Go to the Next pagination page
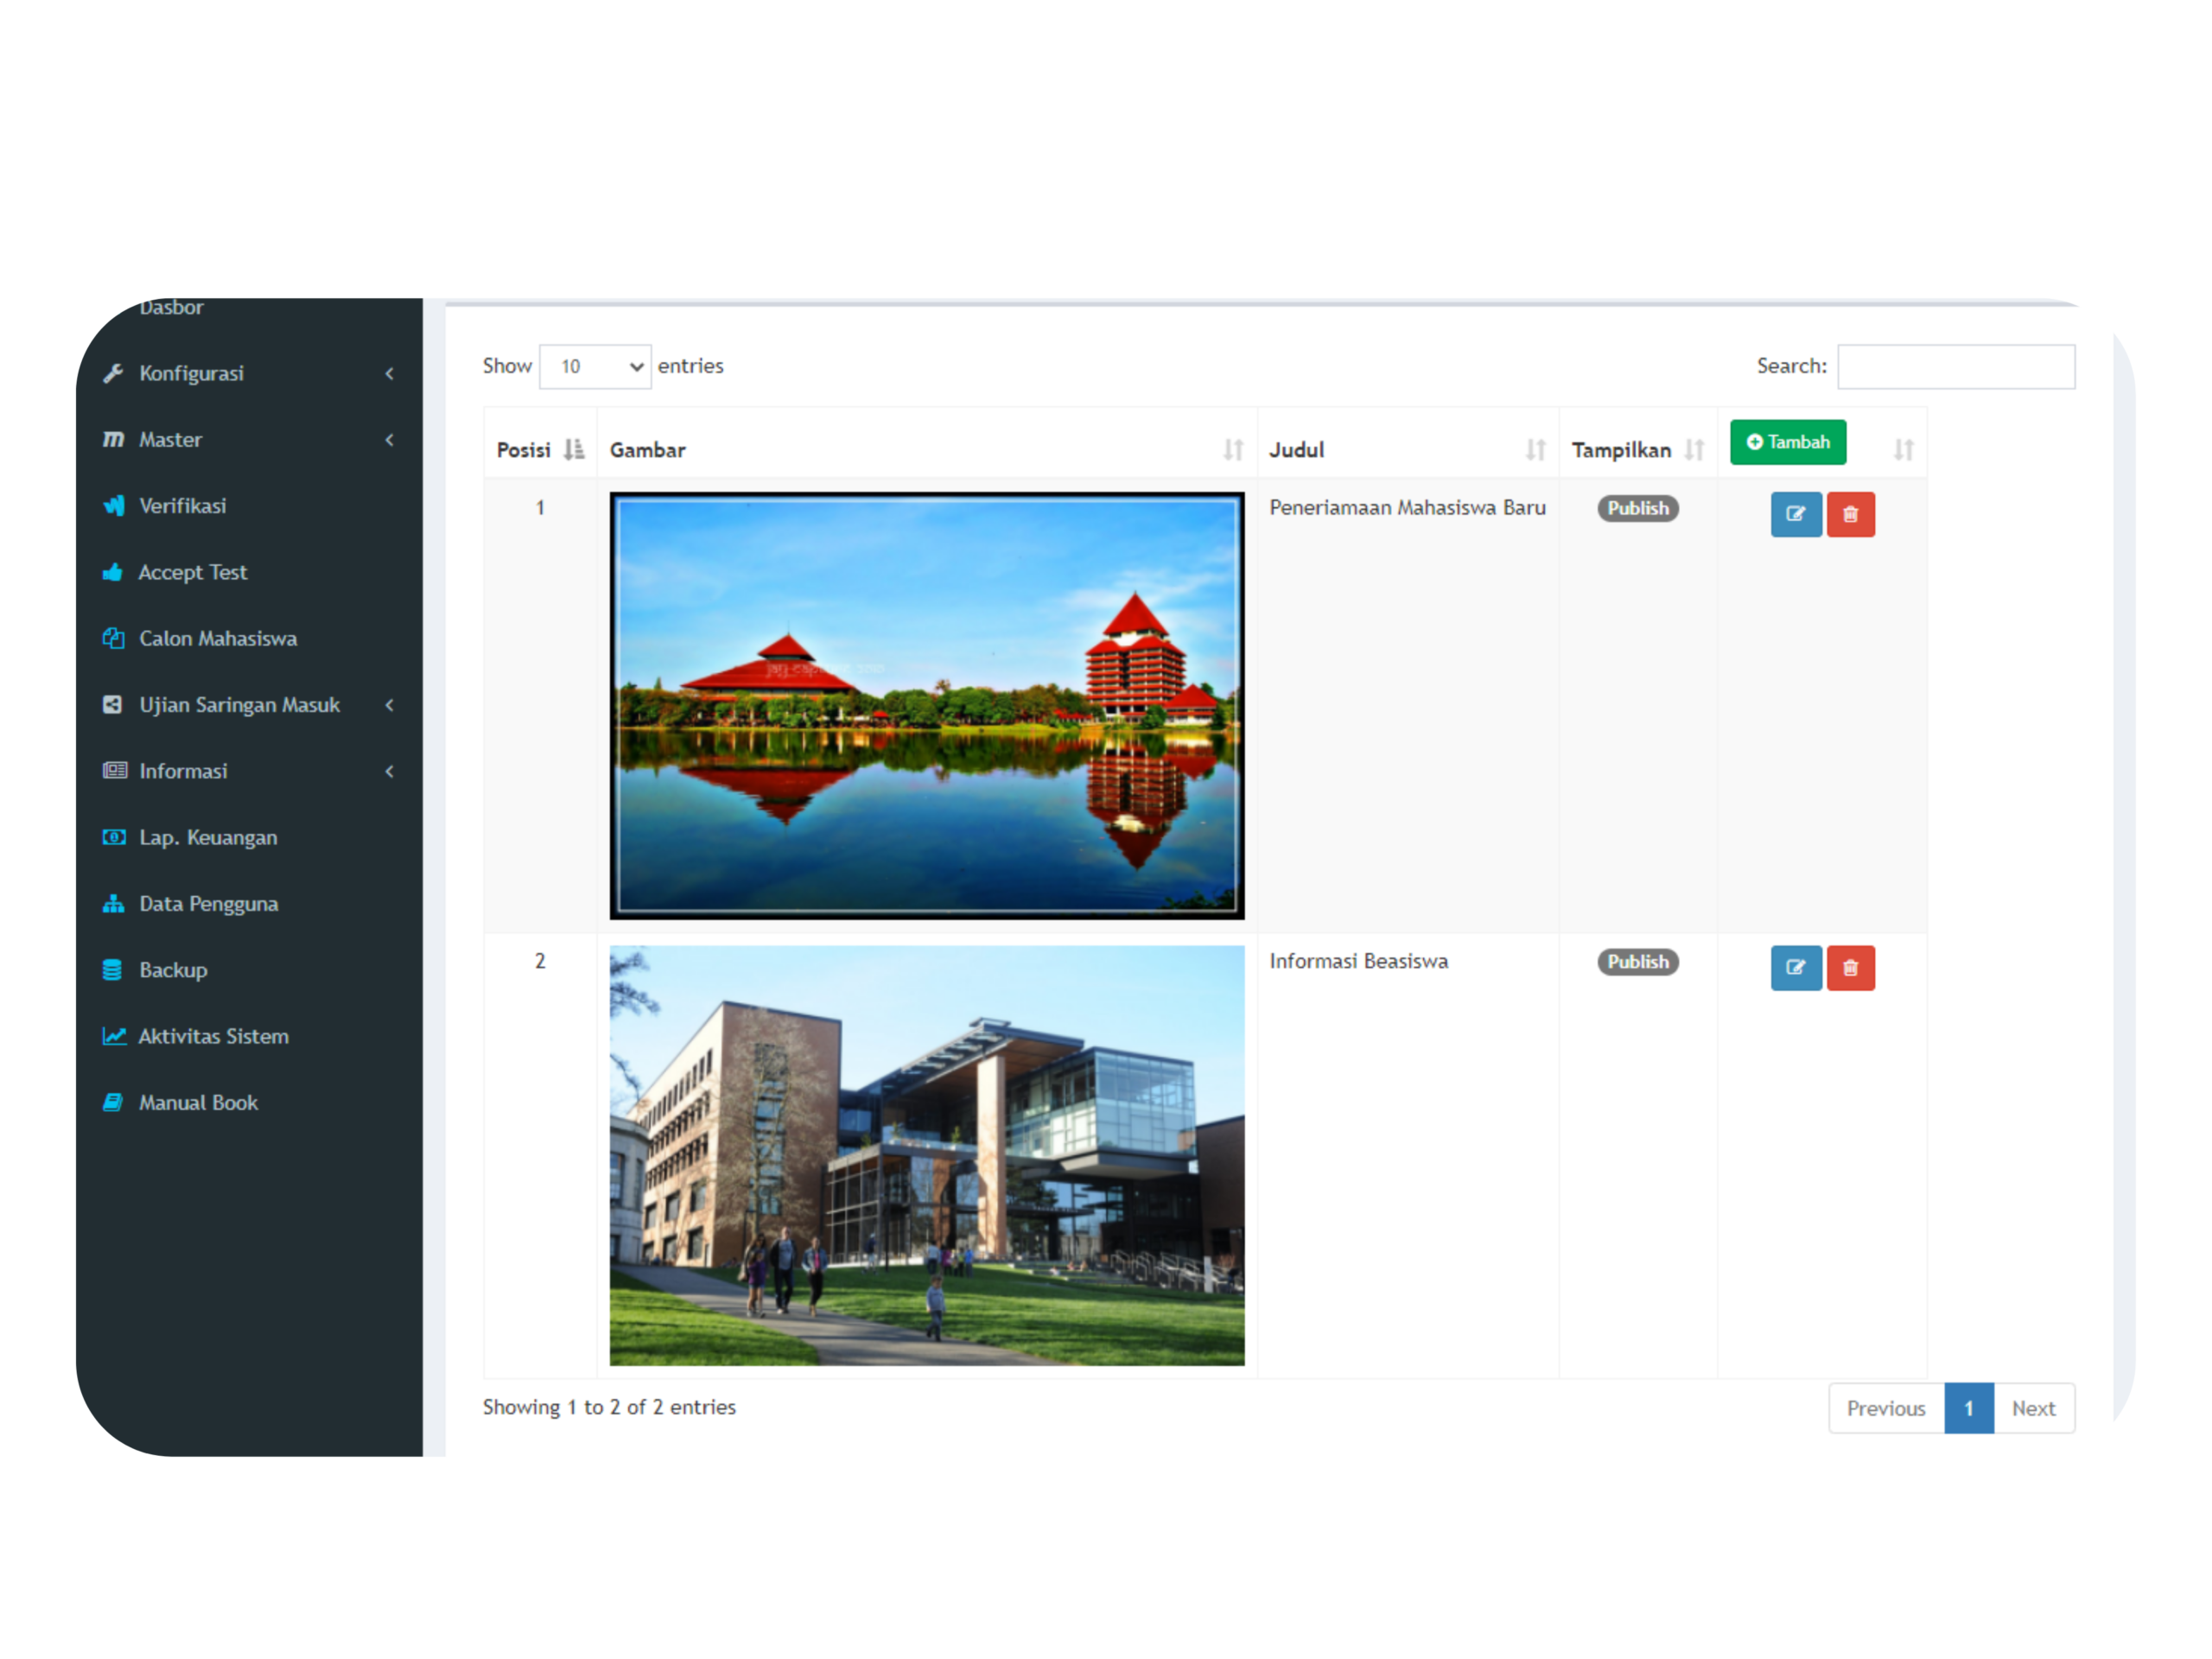The height and width of the screenshot is (1659, 2212). coord(2032,1408)
